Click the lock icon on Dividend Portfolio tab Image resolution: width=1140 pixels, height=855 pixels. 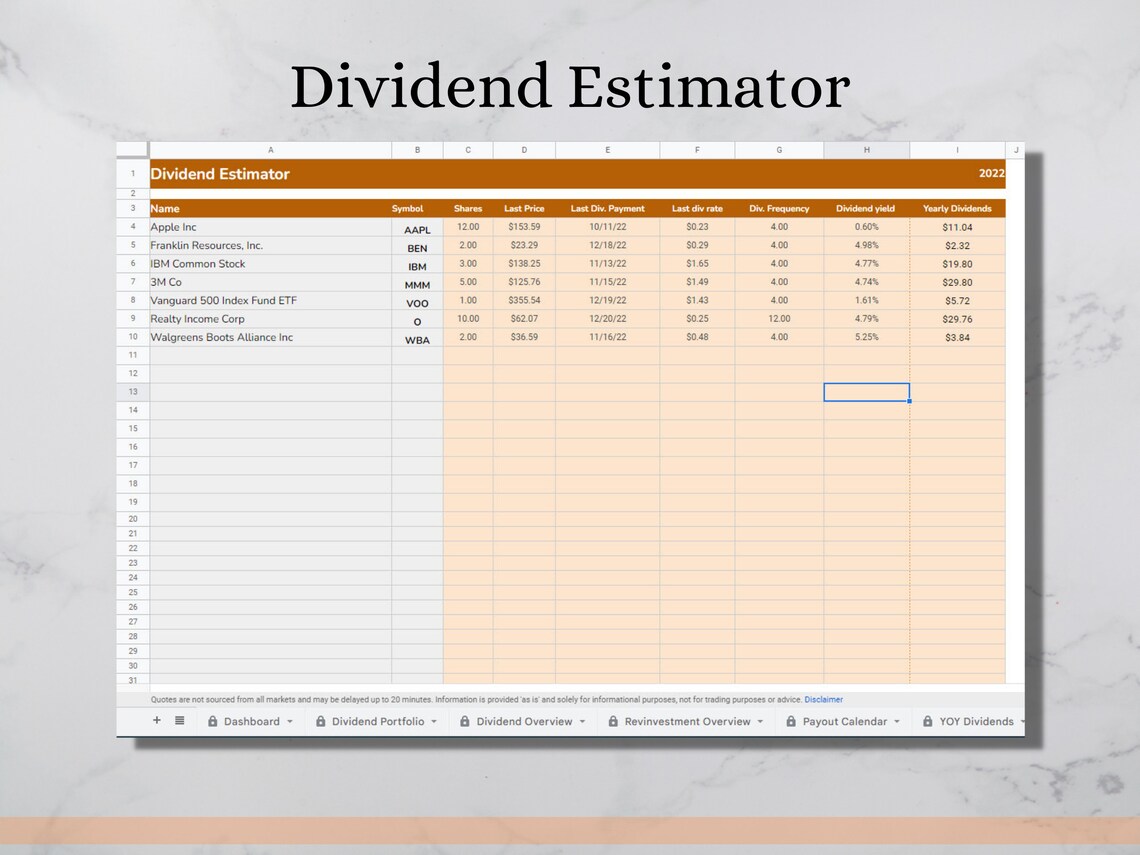pyautogui.click(x=321, y=721)
